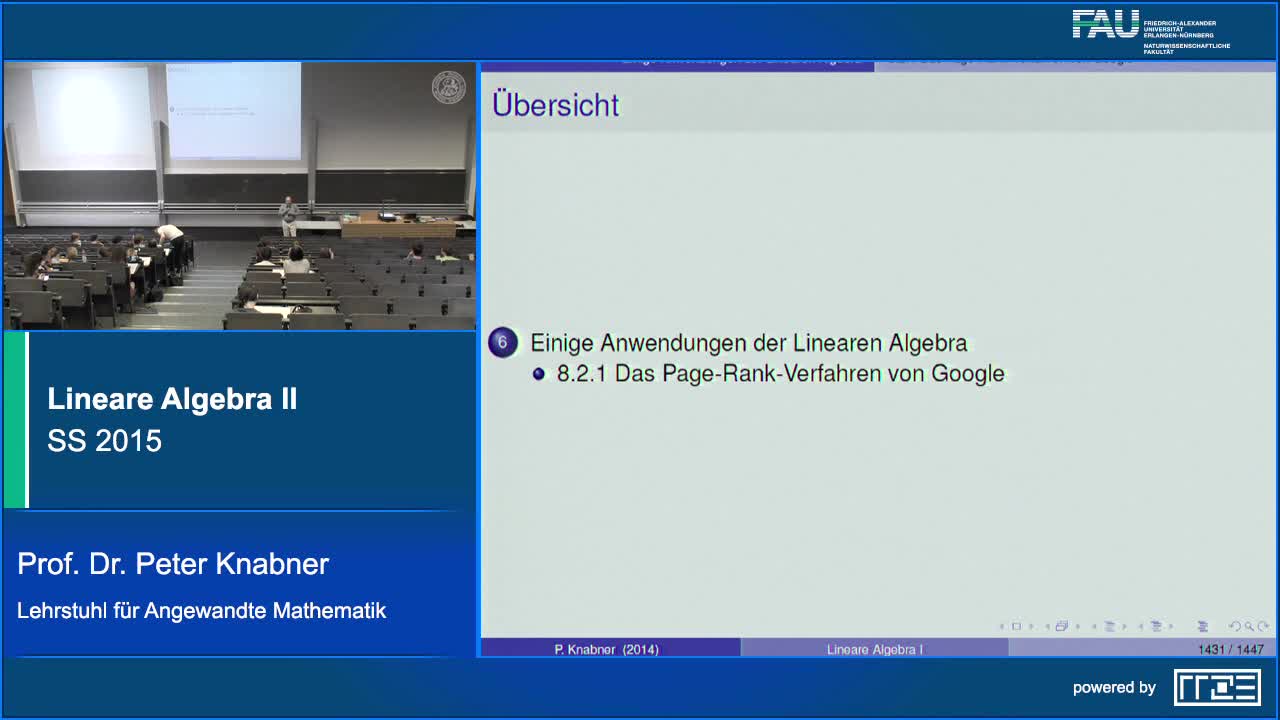Viewport: 1280px width, 720px height.
Task: Click the magnifier search icon in the slide navigation
Action: click(x=1250, y=627)
